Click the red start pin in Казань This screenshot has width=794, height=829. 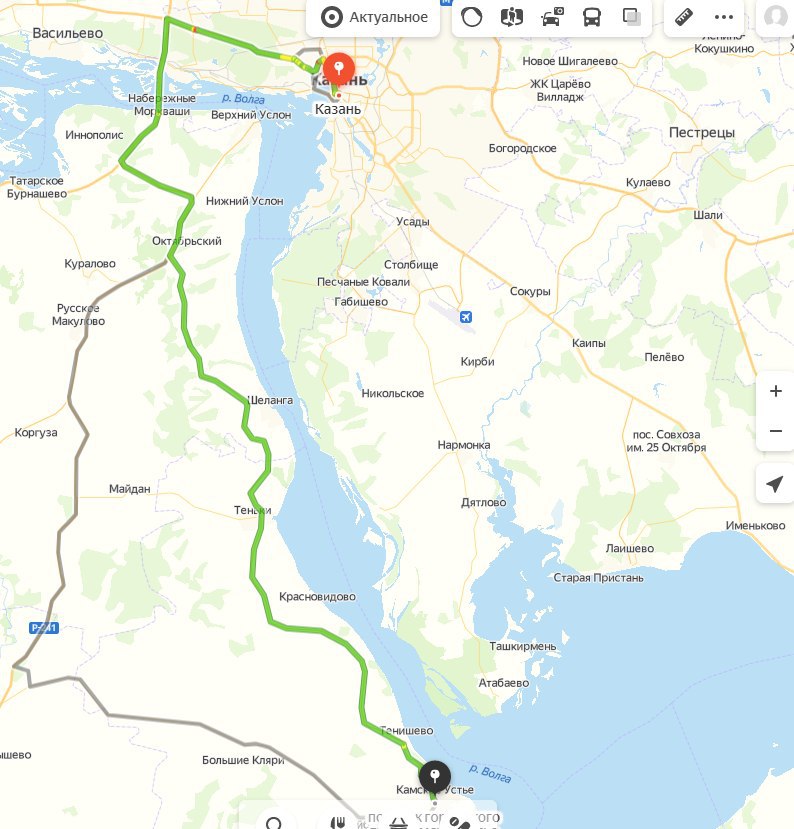[x=339, y=70]
